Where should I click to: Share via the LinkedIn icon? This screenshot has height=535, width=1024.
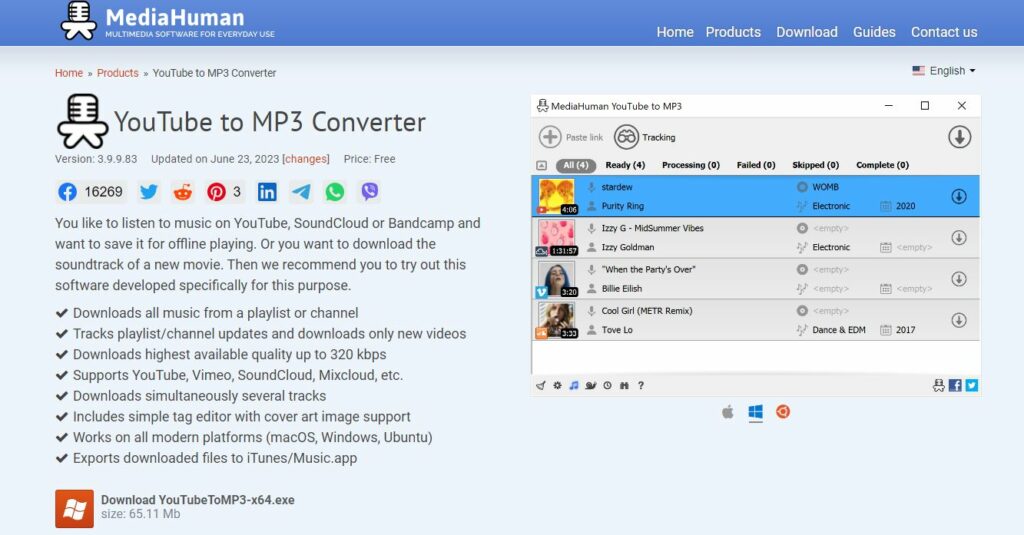coord(267,191)
